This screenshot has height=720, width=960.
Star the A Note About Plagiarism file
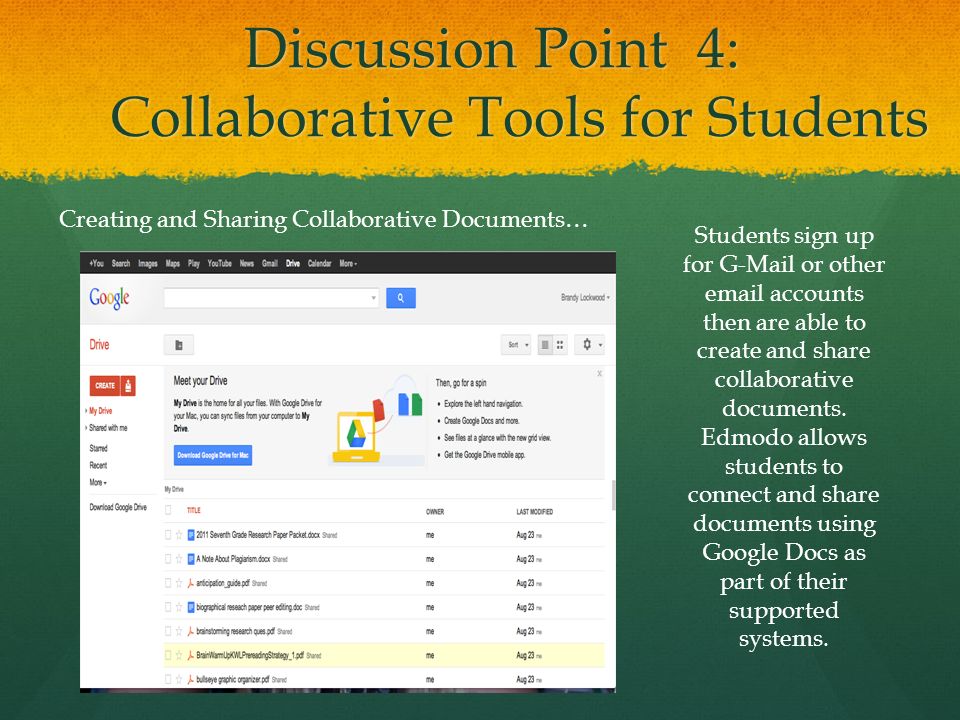click(179, 559)
